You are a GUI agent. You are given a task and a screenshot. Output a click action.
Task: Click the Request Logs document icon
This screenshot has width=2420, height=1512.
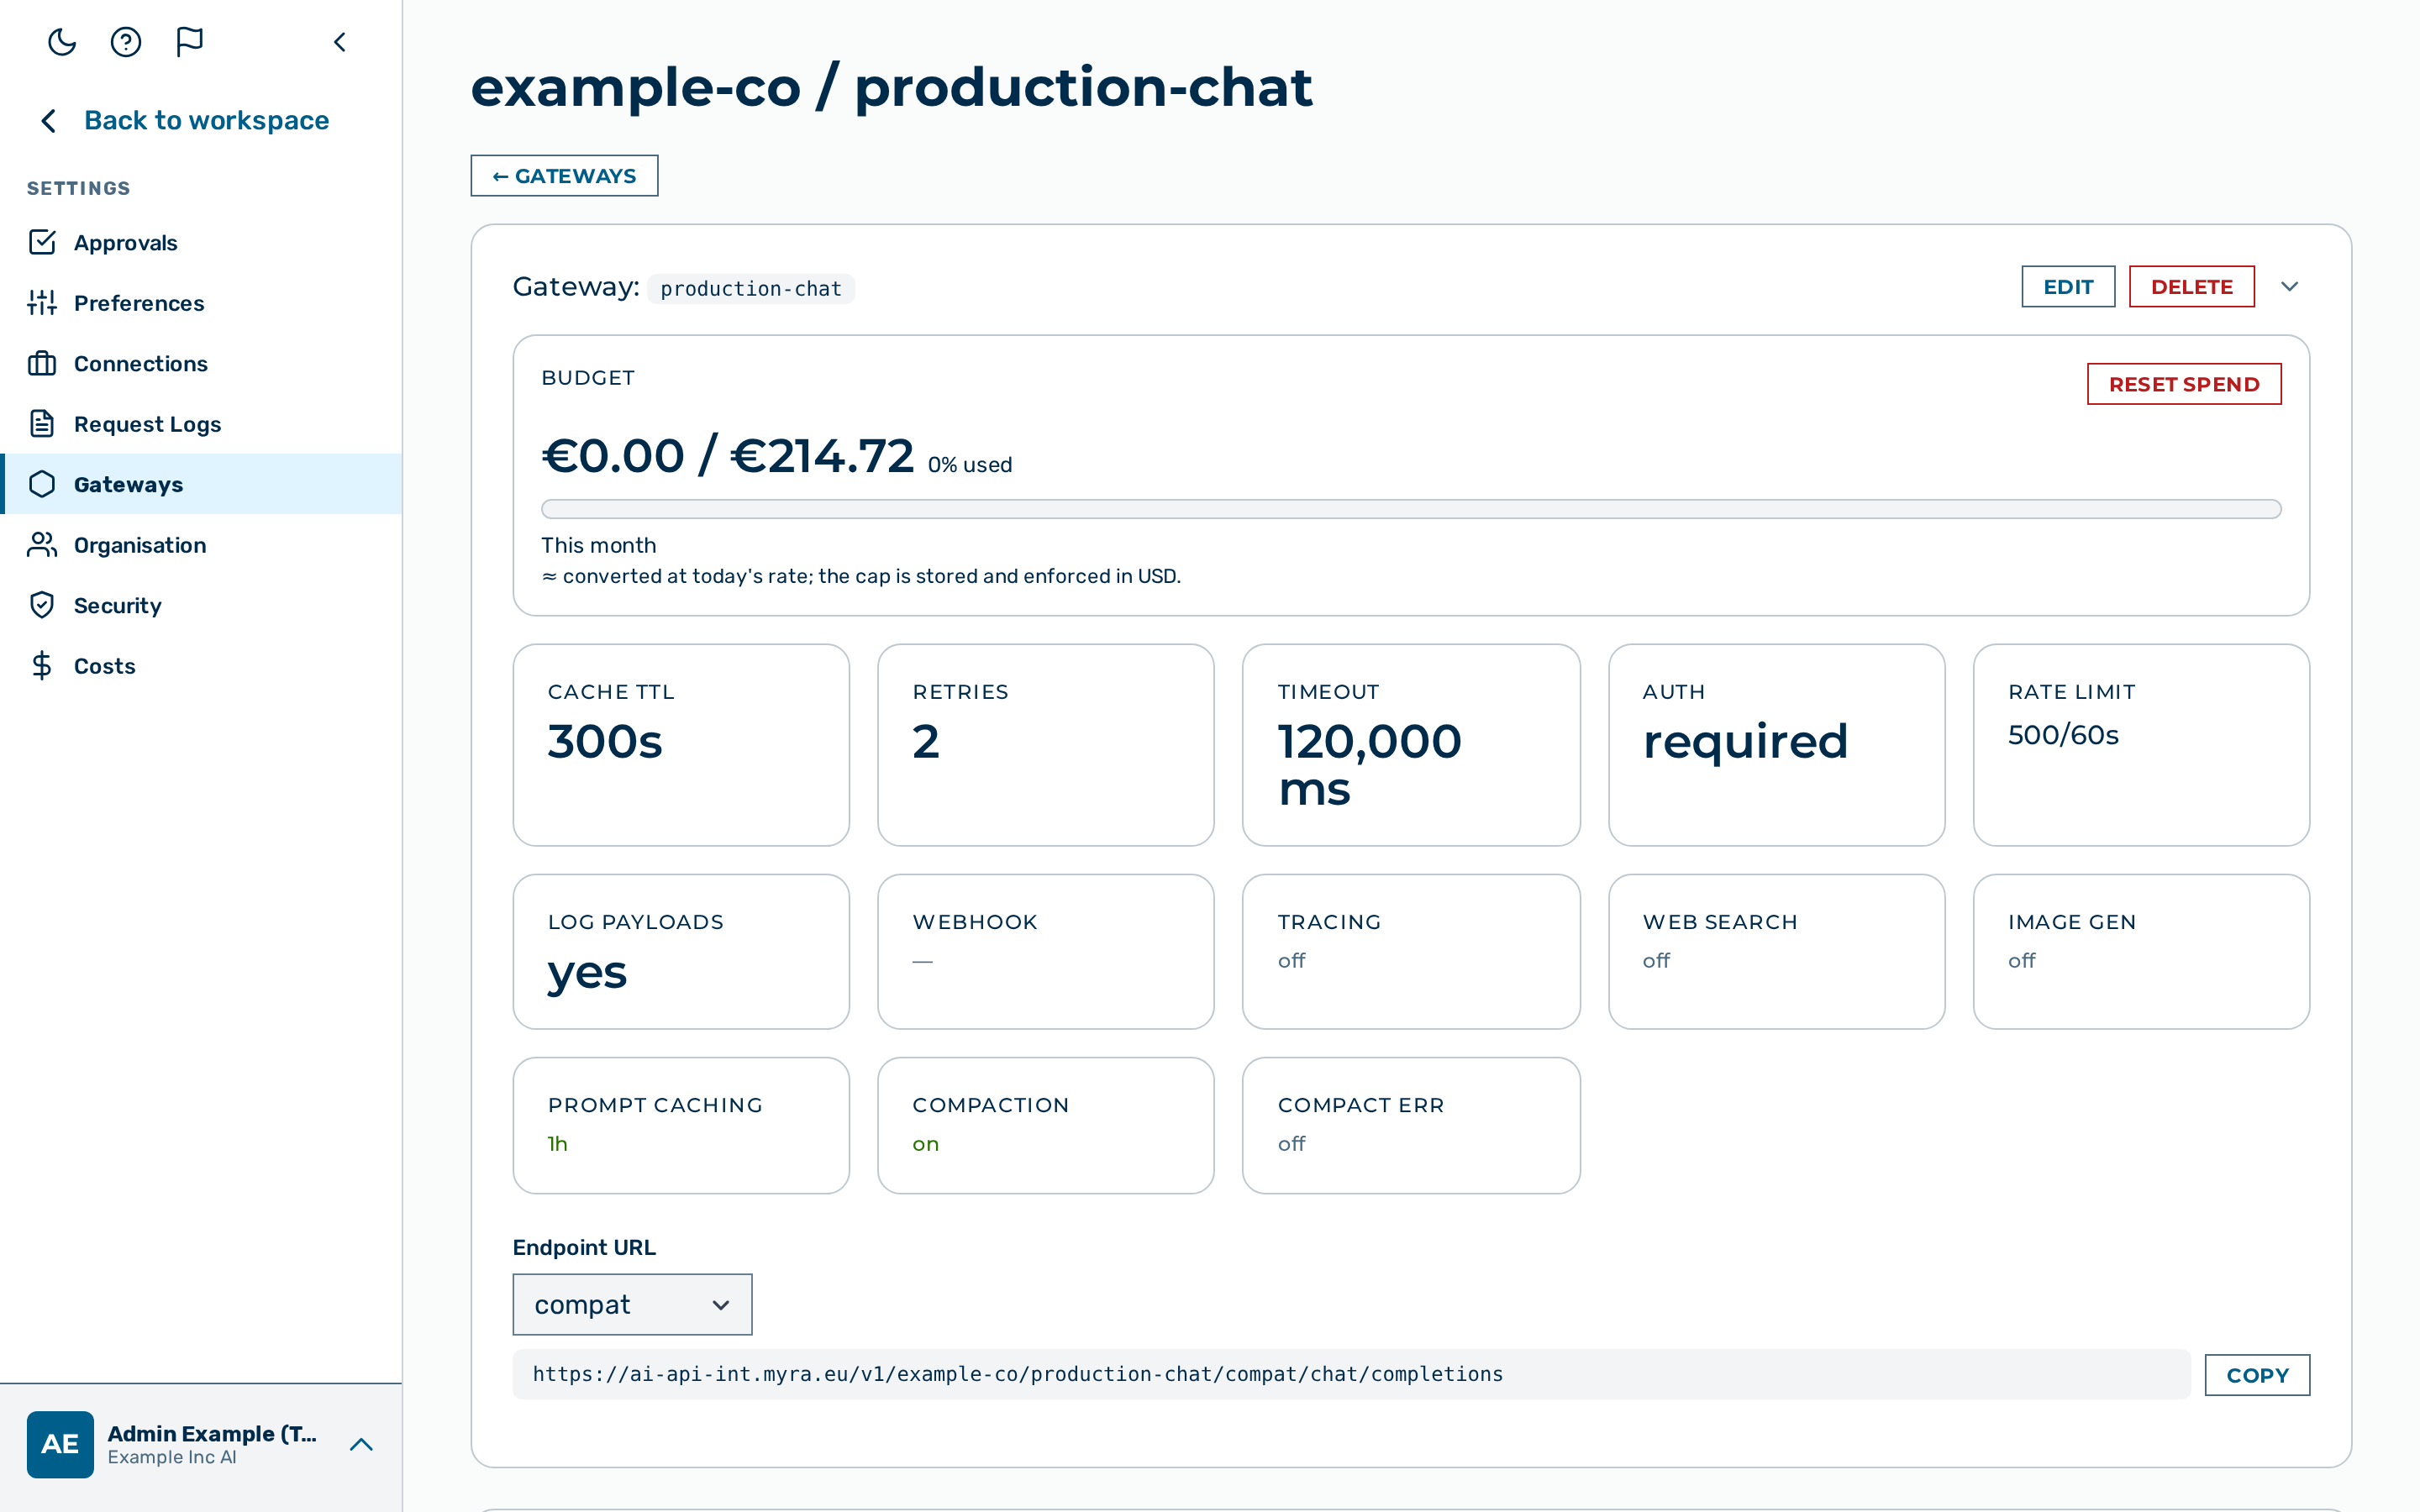(x=42, y=424)
